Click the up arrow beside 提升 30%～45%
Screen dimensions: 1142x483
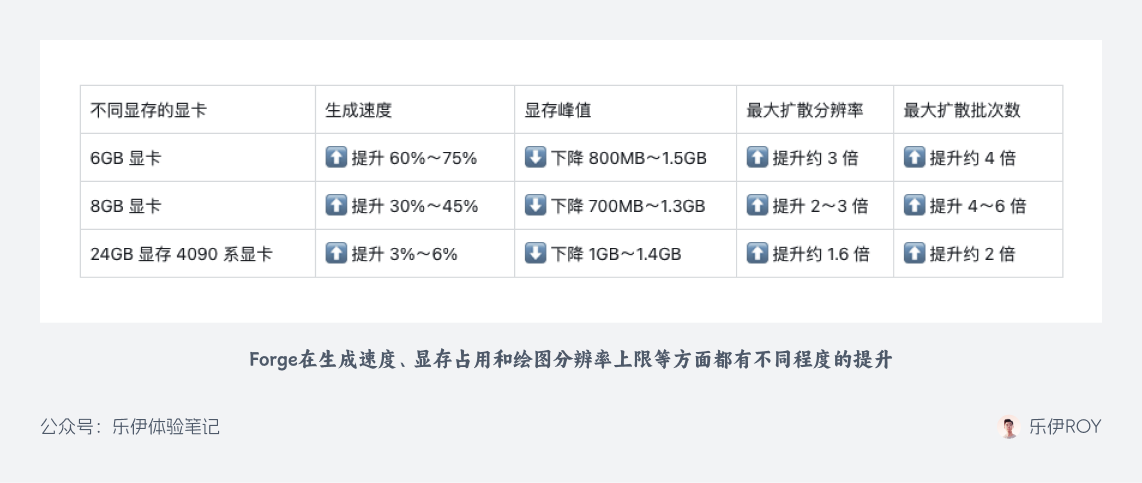click(x=336, y=206)
